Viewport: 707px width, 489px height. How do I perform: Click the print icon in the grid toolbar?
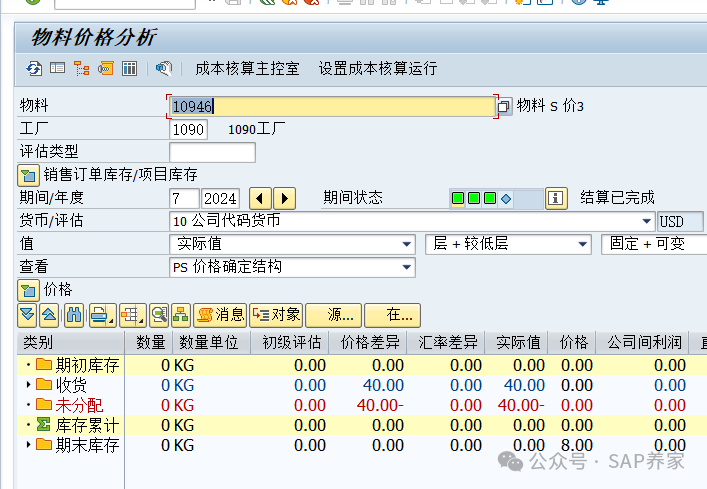(x=102, y=315)
